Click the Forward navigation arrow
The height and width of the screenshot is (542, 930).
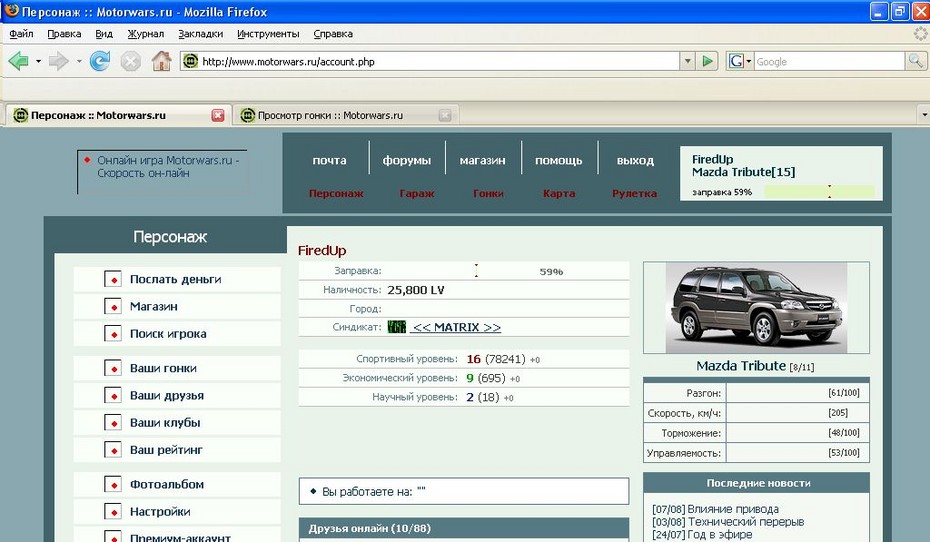(58, 61)
